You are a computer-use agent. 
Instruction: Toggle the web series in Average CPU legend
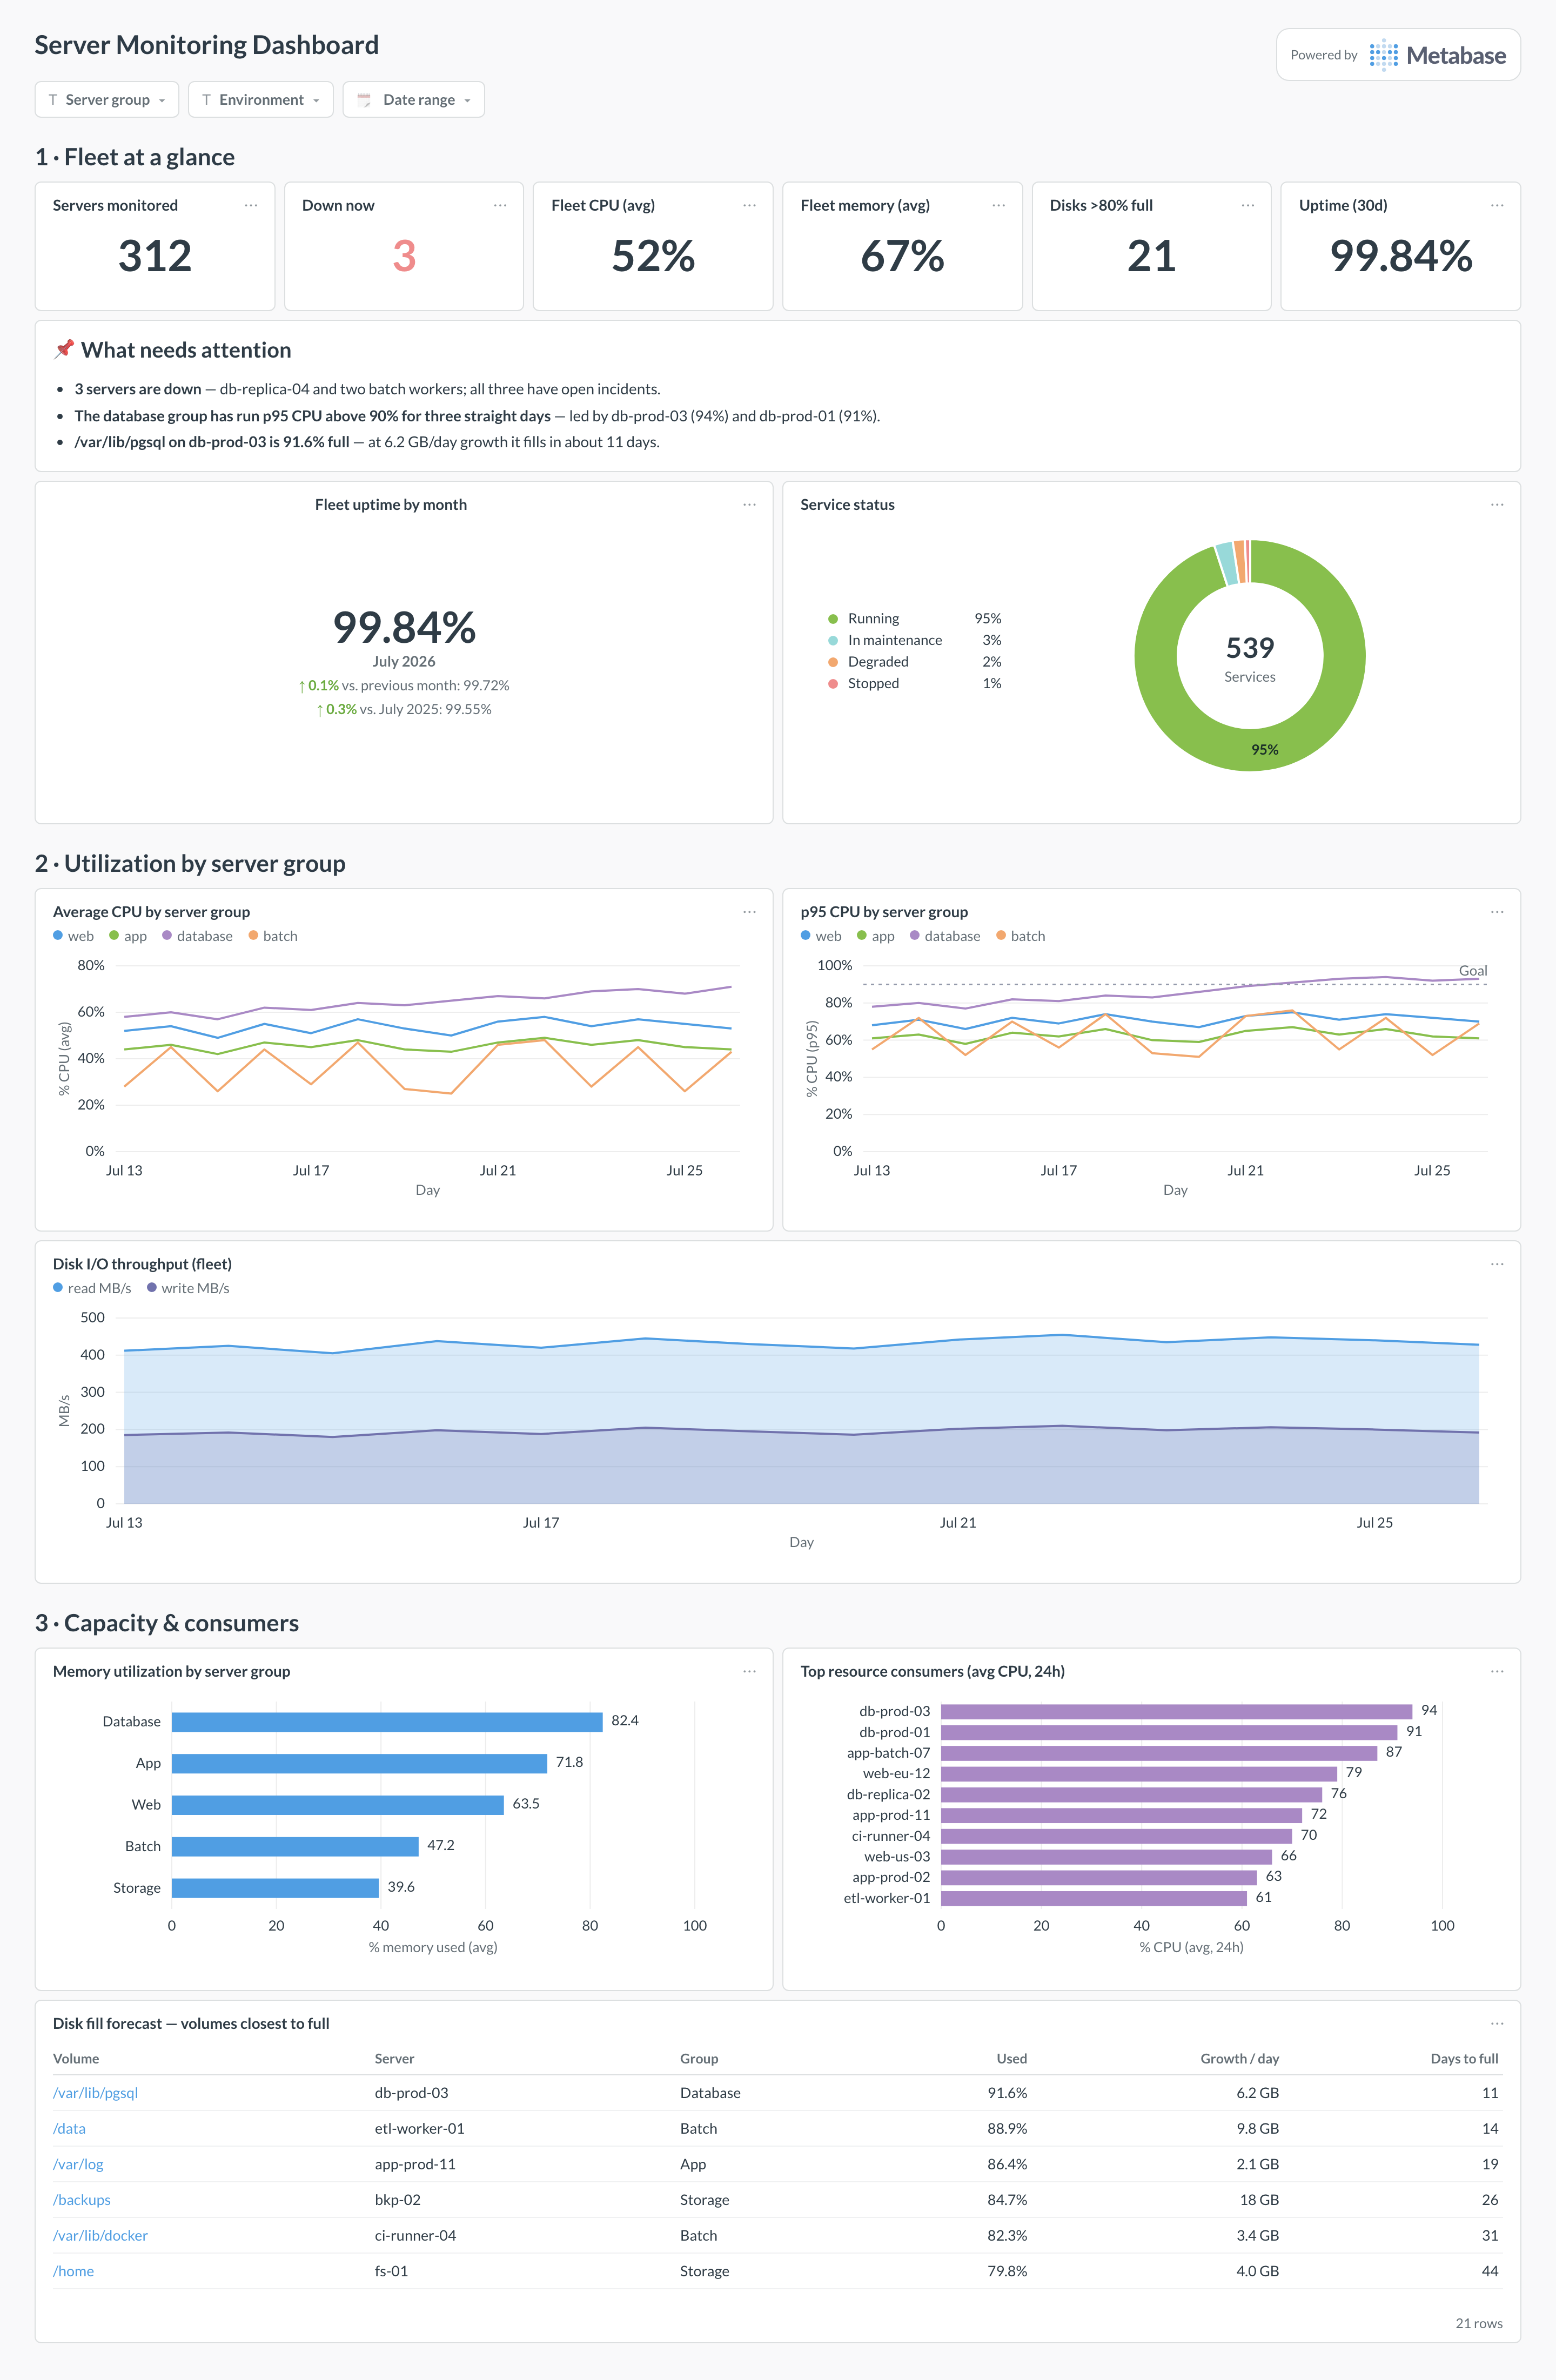[73, 936]
